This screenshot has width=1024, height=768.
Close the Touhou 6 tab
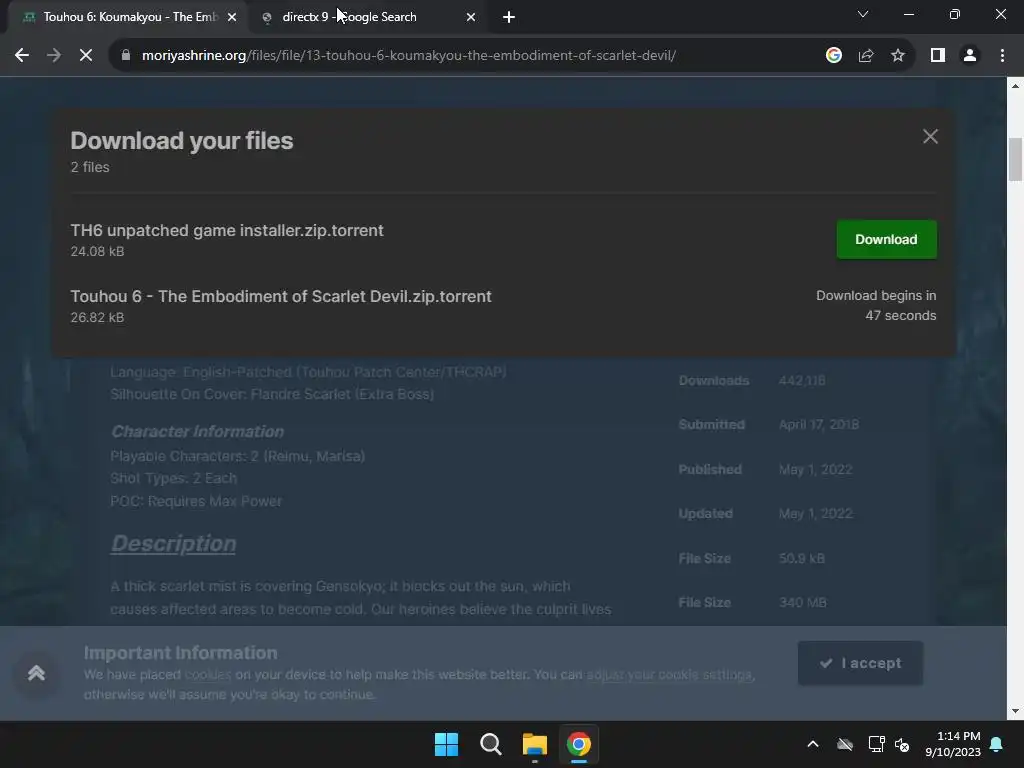tap(232, 17)
